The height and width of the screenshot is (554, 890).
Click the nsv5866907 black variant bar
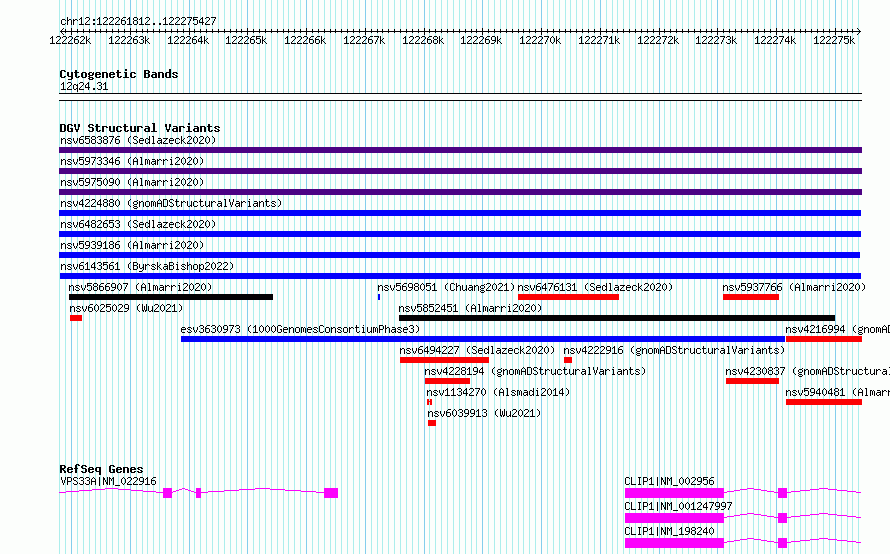tap(171, 297)
